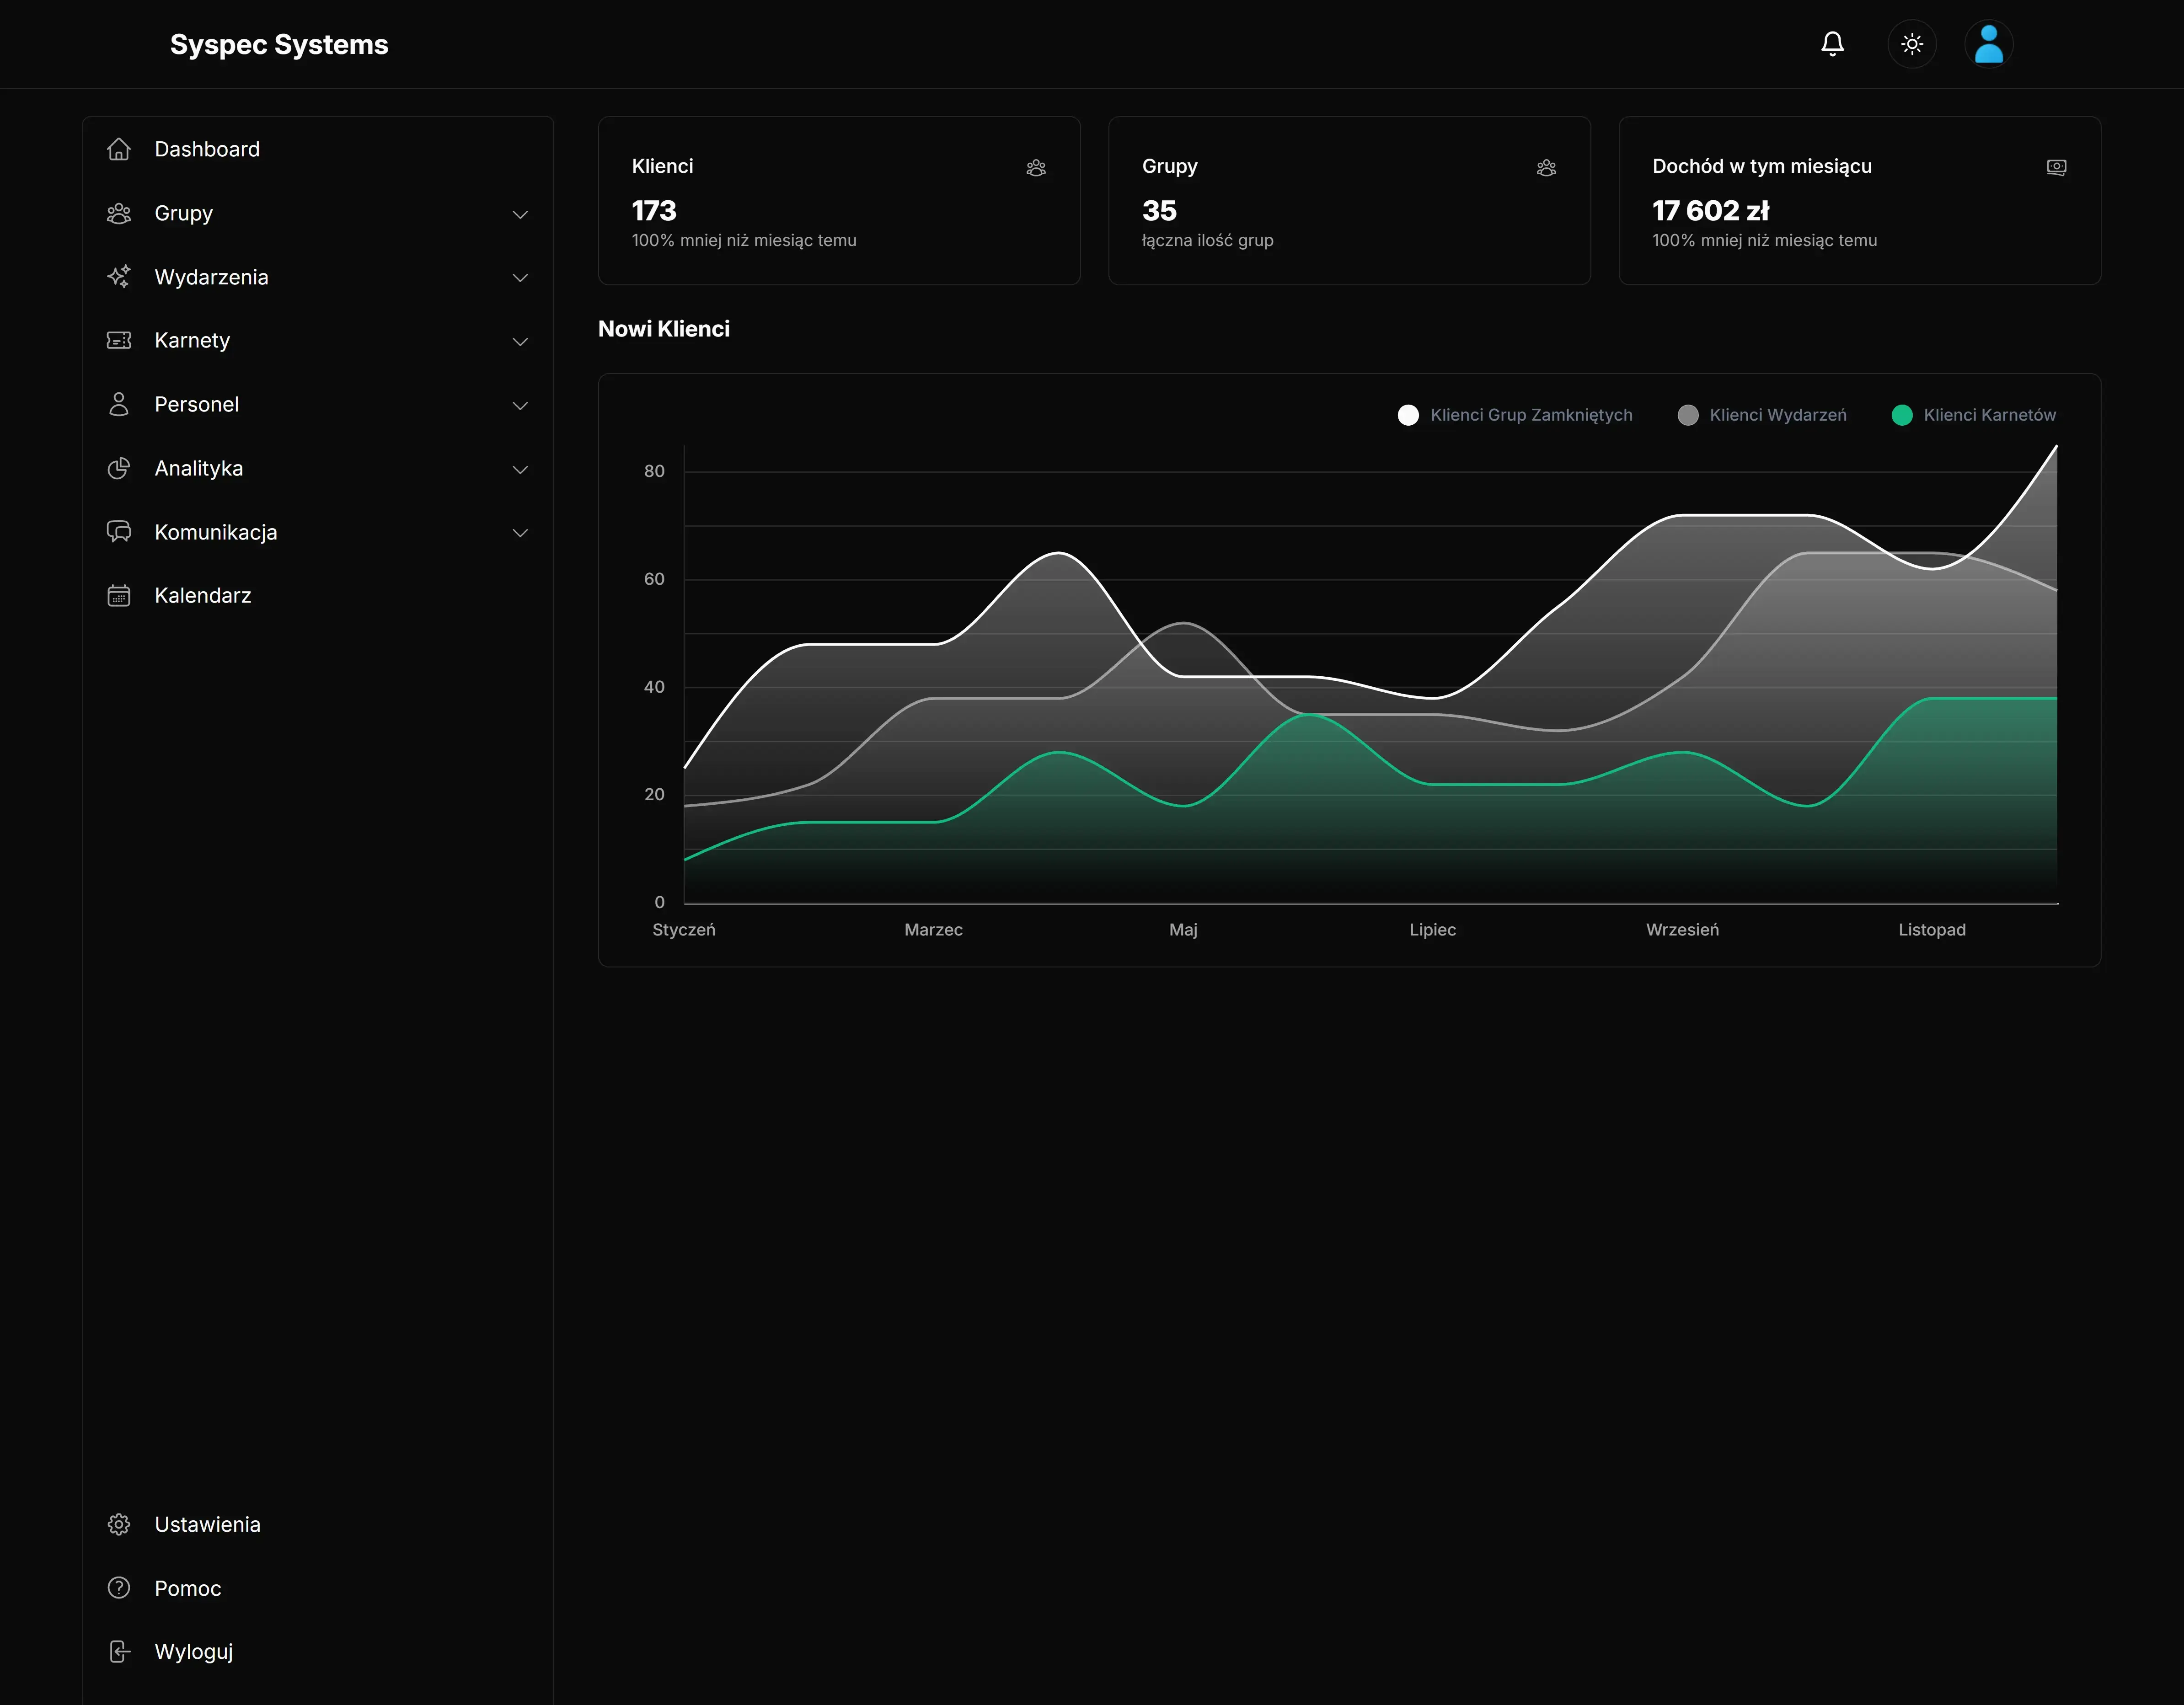Click the Pomoc question mark icon
Image resolution: width=2184 pixels, height=1705 pixels.
click(x=119, y=1588)
